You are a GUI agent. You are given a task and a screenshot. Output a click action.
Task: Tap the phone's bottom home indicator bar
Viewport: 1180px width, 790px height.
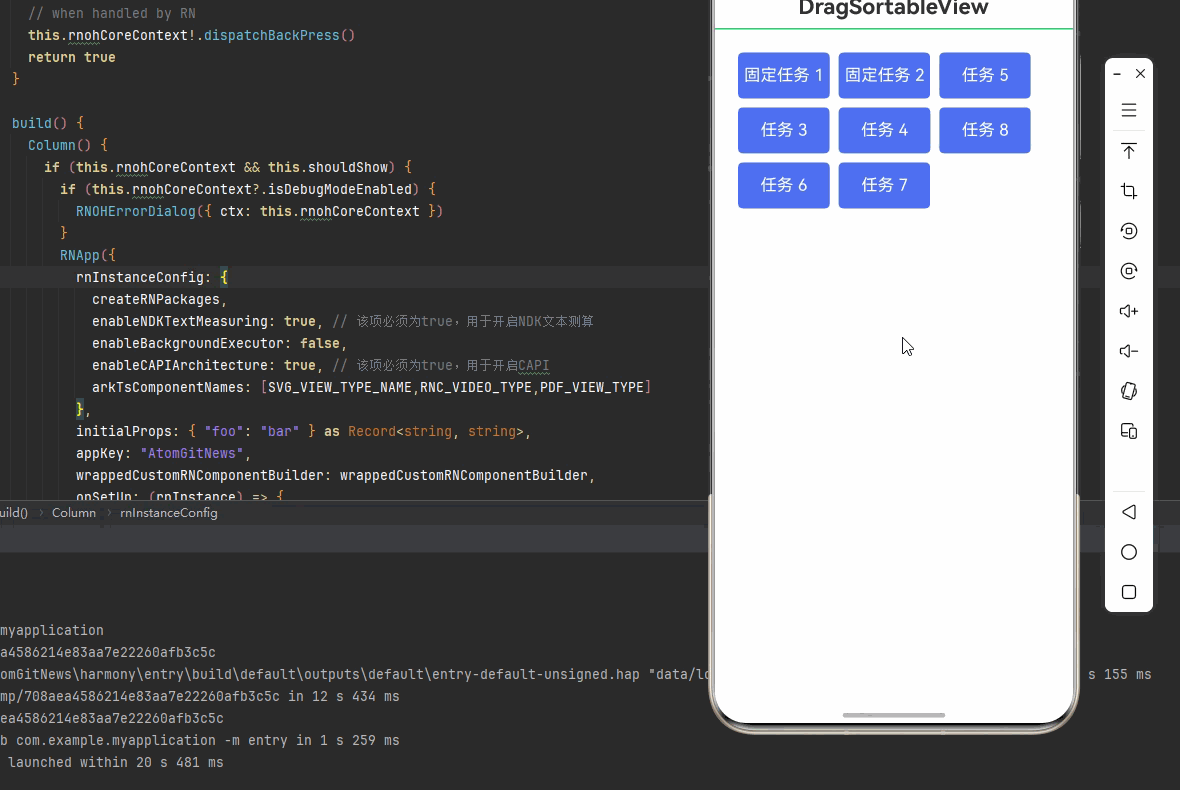(893, 715)
